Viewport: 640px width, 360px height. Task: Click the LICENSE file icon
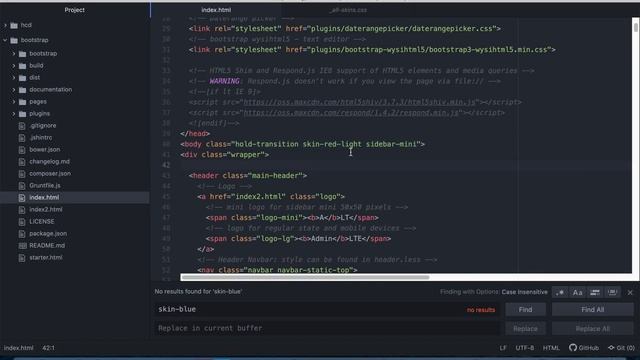coord(22,222)
